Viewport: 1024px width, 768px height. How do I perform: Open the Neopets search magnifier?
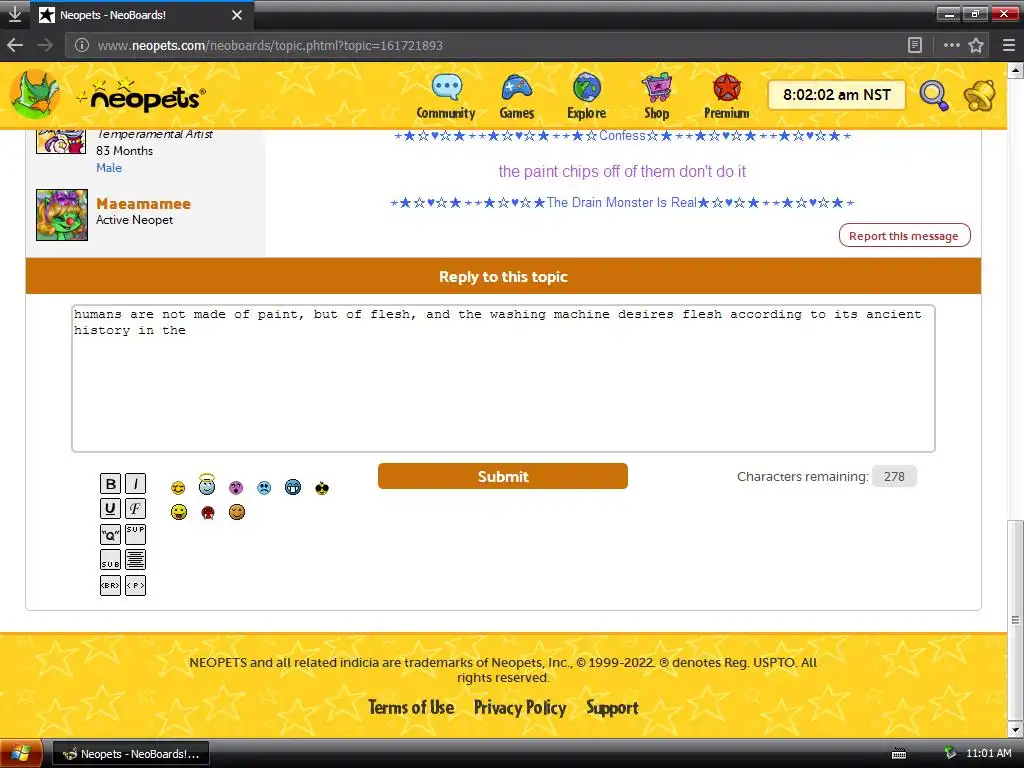coord(934,96)
